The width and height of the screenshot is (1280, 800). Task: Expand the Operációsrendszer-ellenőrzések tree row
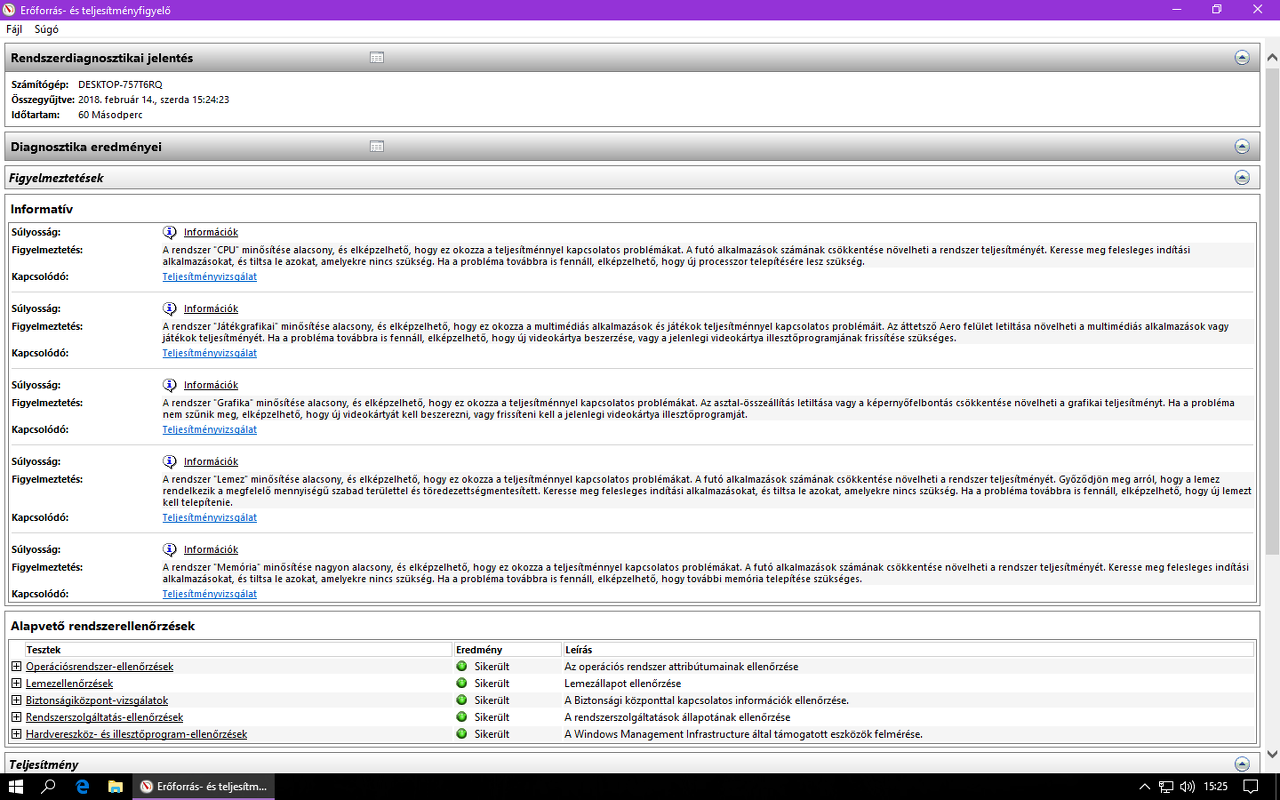tap(16, 666)
